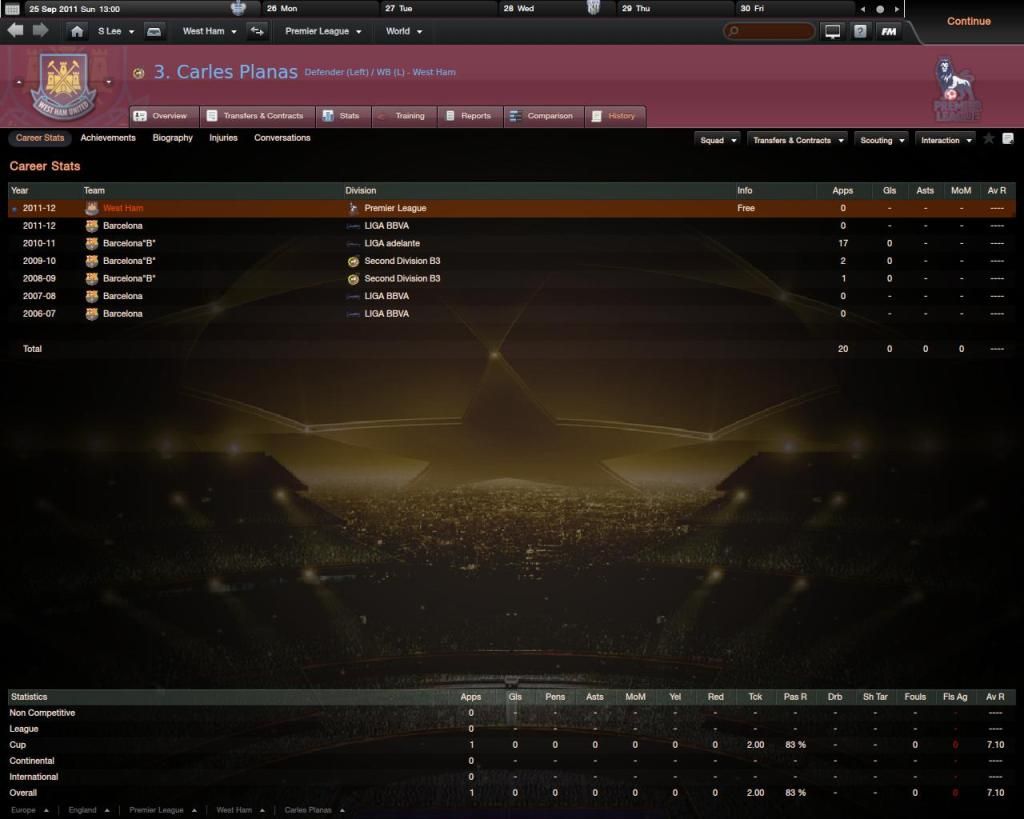Sort career table by Year column header
1024x819 pixels.
(x=20, y=191)
